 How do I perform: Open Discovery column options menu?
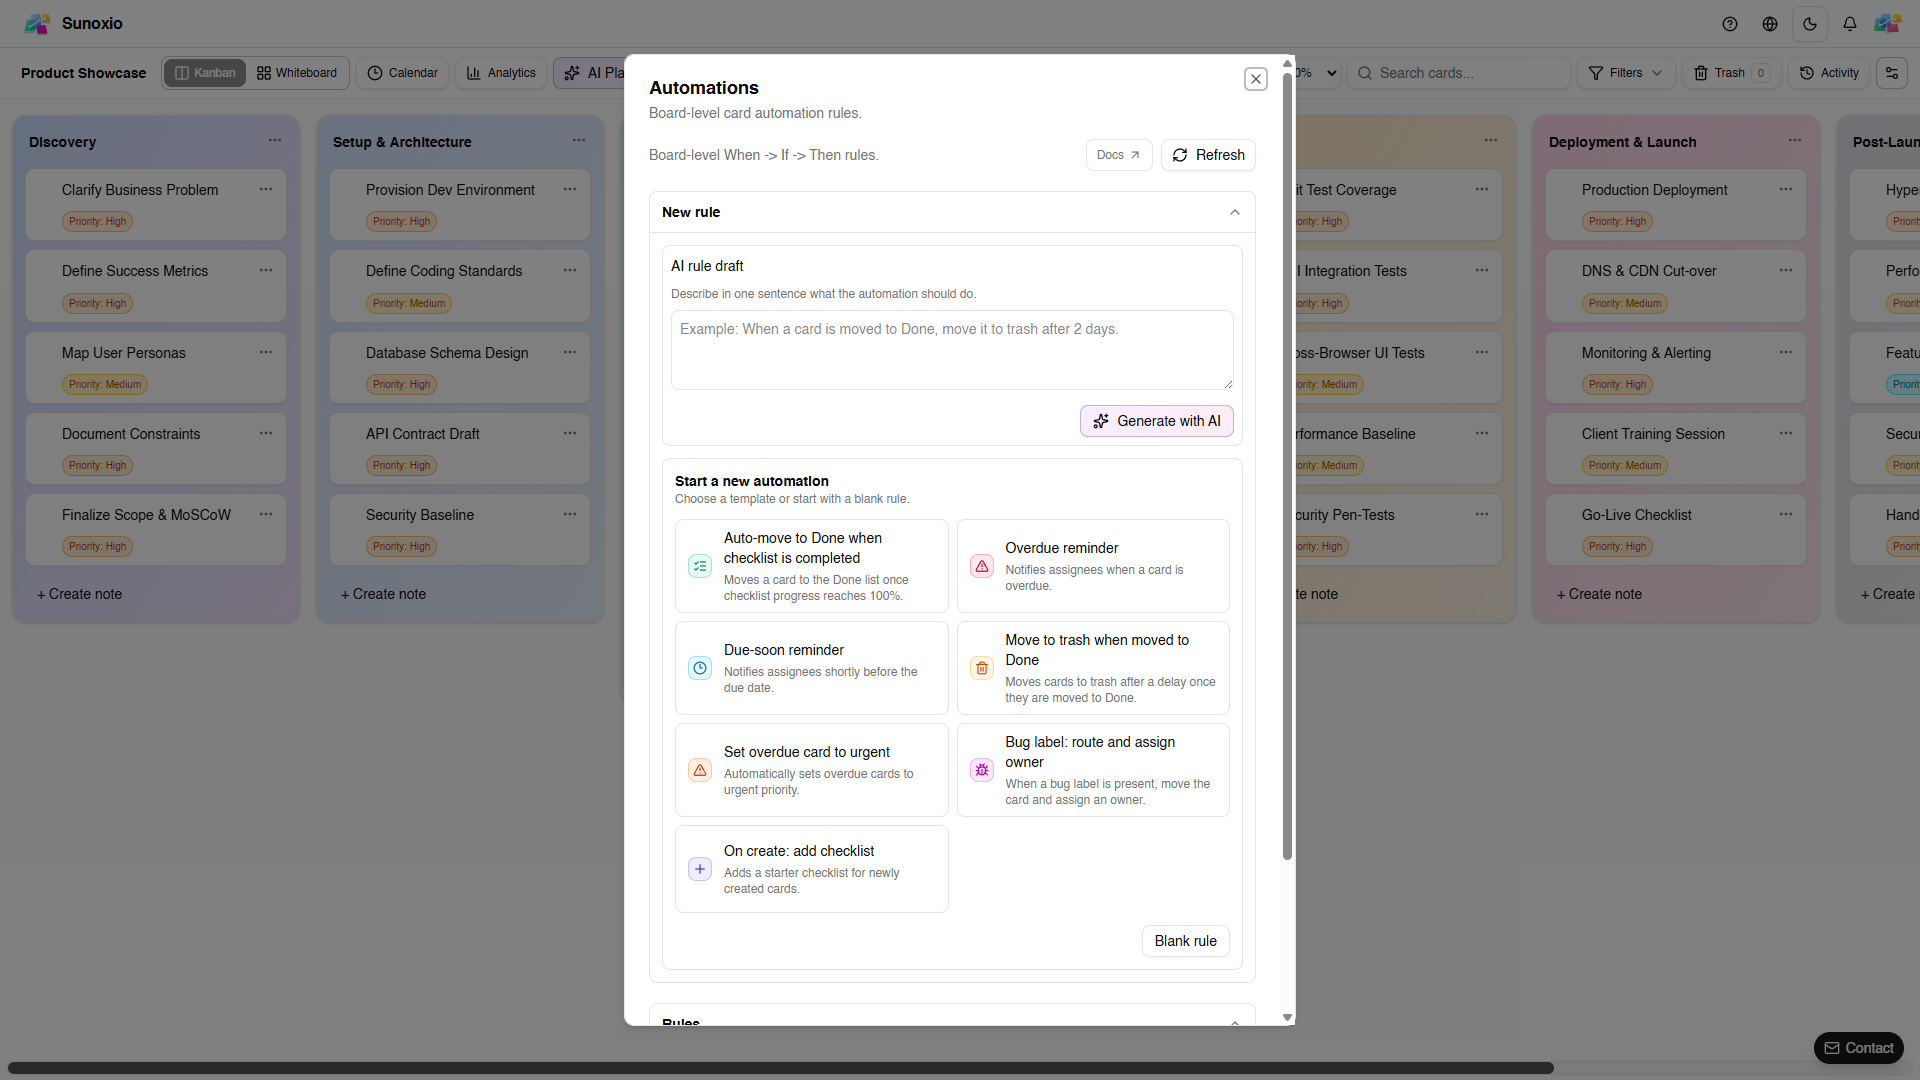point(274,141)
